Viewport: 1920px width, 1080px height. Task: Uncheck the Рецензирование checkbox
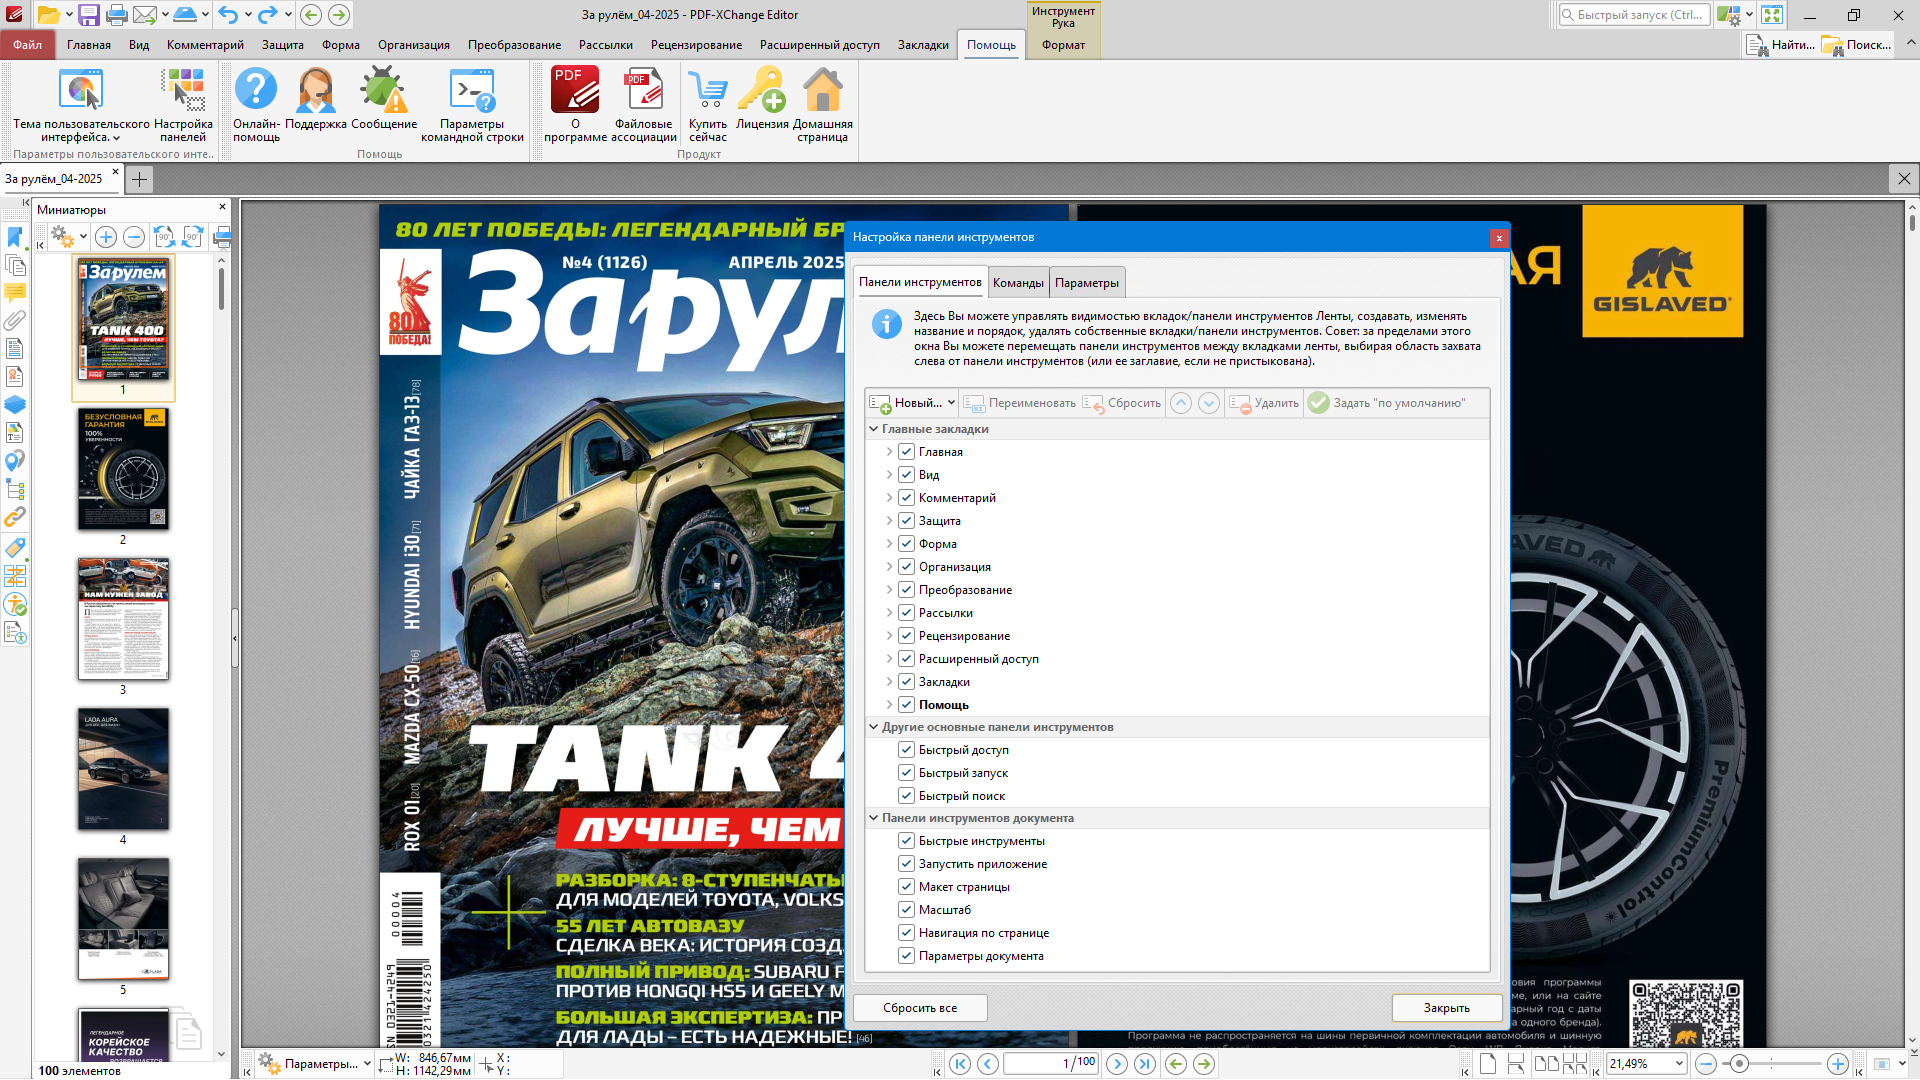[x=906, y=636]
